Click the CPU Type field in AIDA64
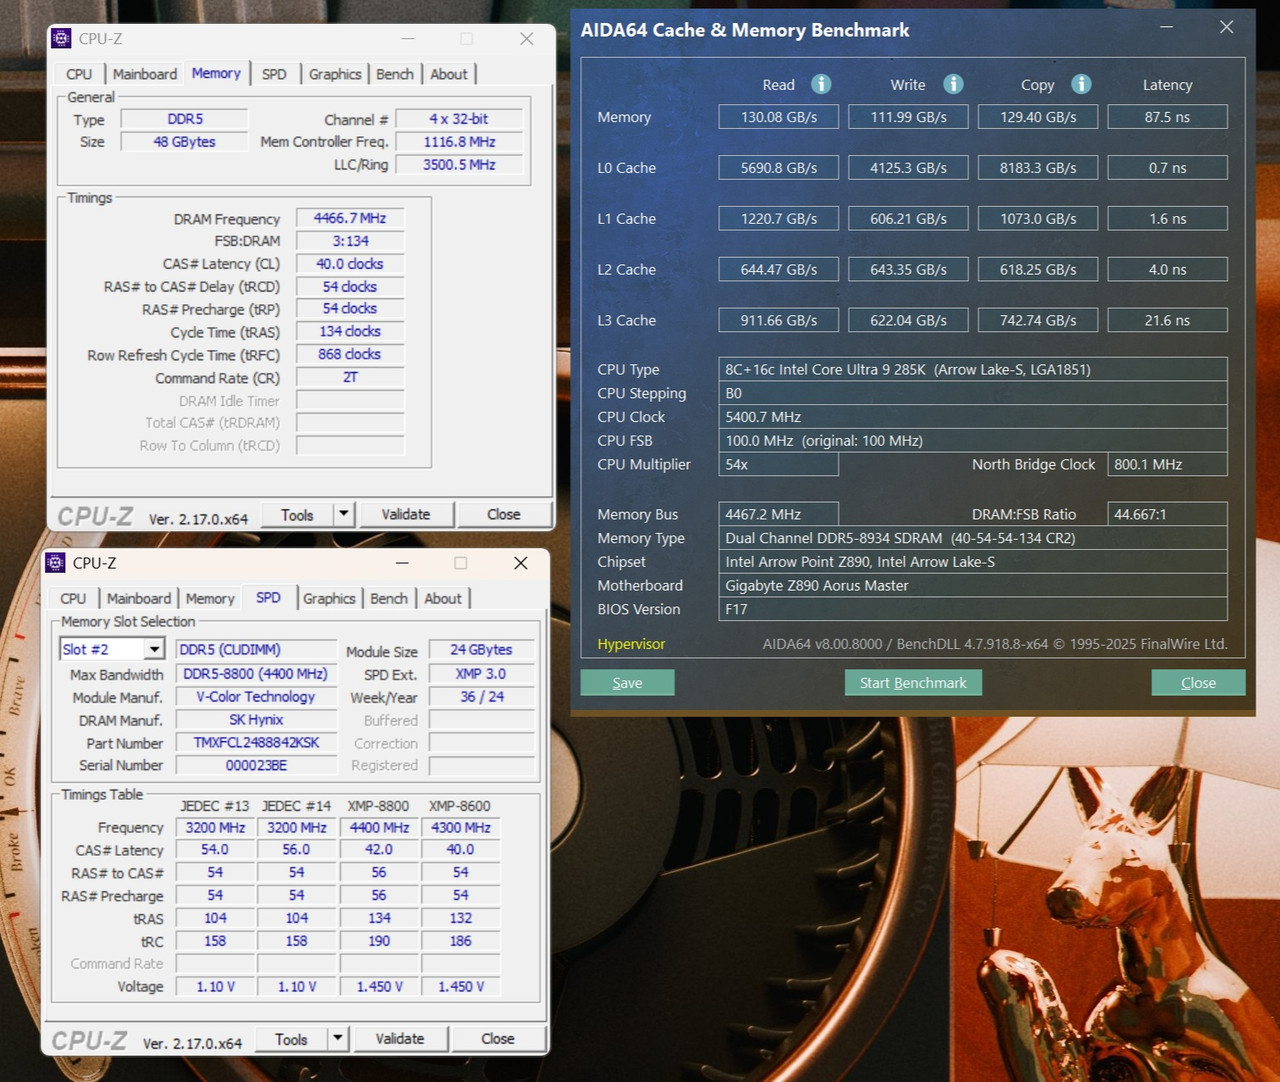Viewport: 1280px width, 1082px height. click(973, 369)
